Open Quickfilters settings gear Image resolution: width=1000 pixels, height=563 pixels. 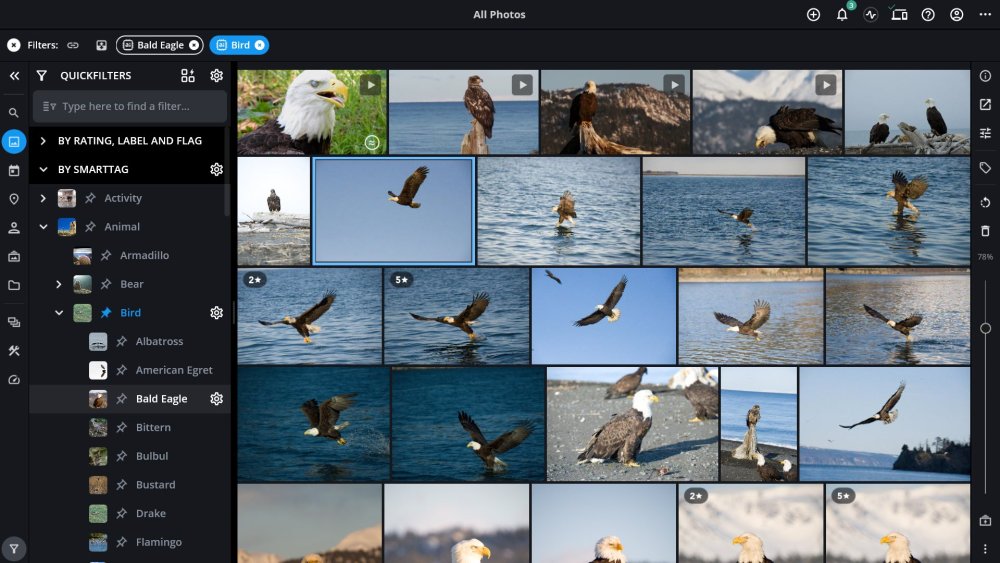coord(217,76)
